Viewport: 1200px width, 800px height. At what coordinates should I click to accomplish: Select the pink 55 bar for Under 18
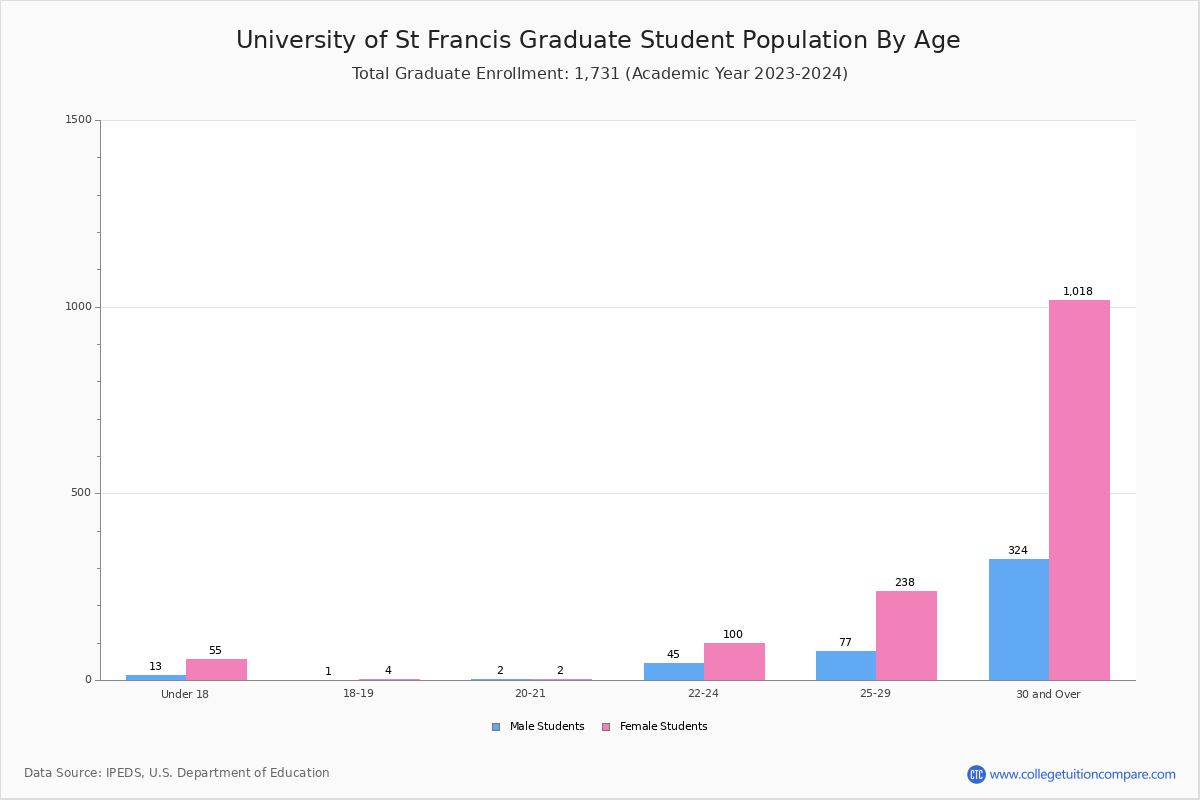216,670
